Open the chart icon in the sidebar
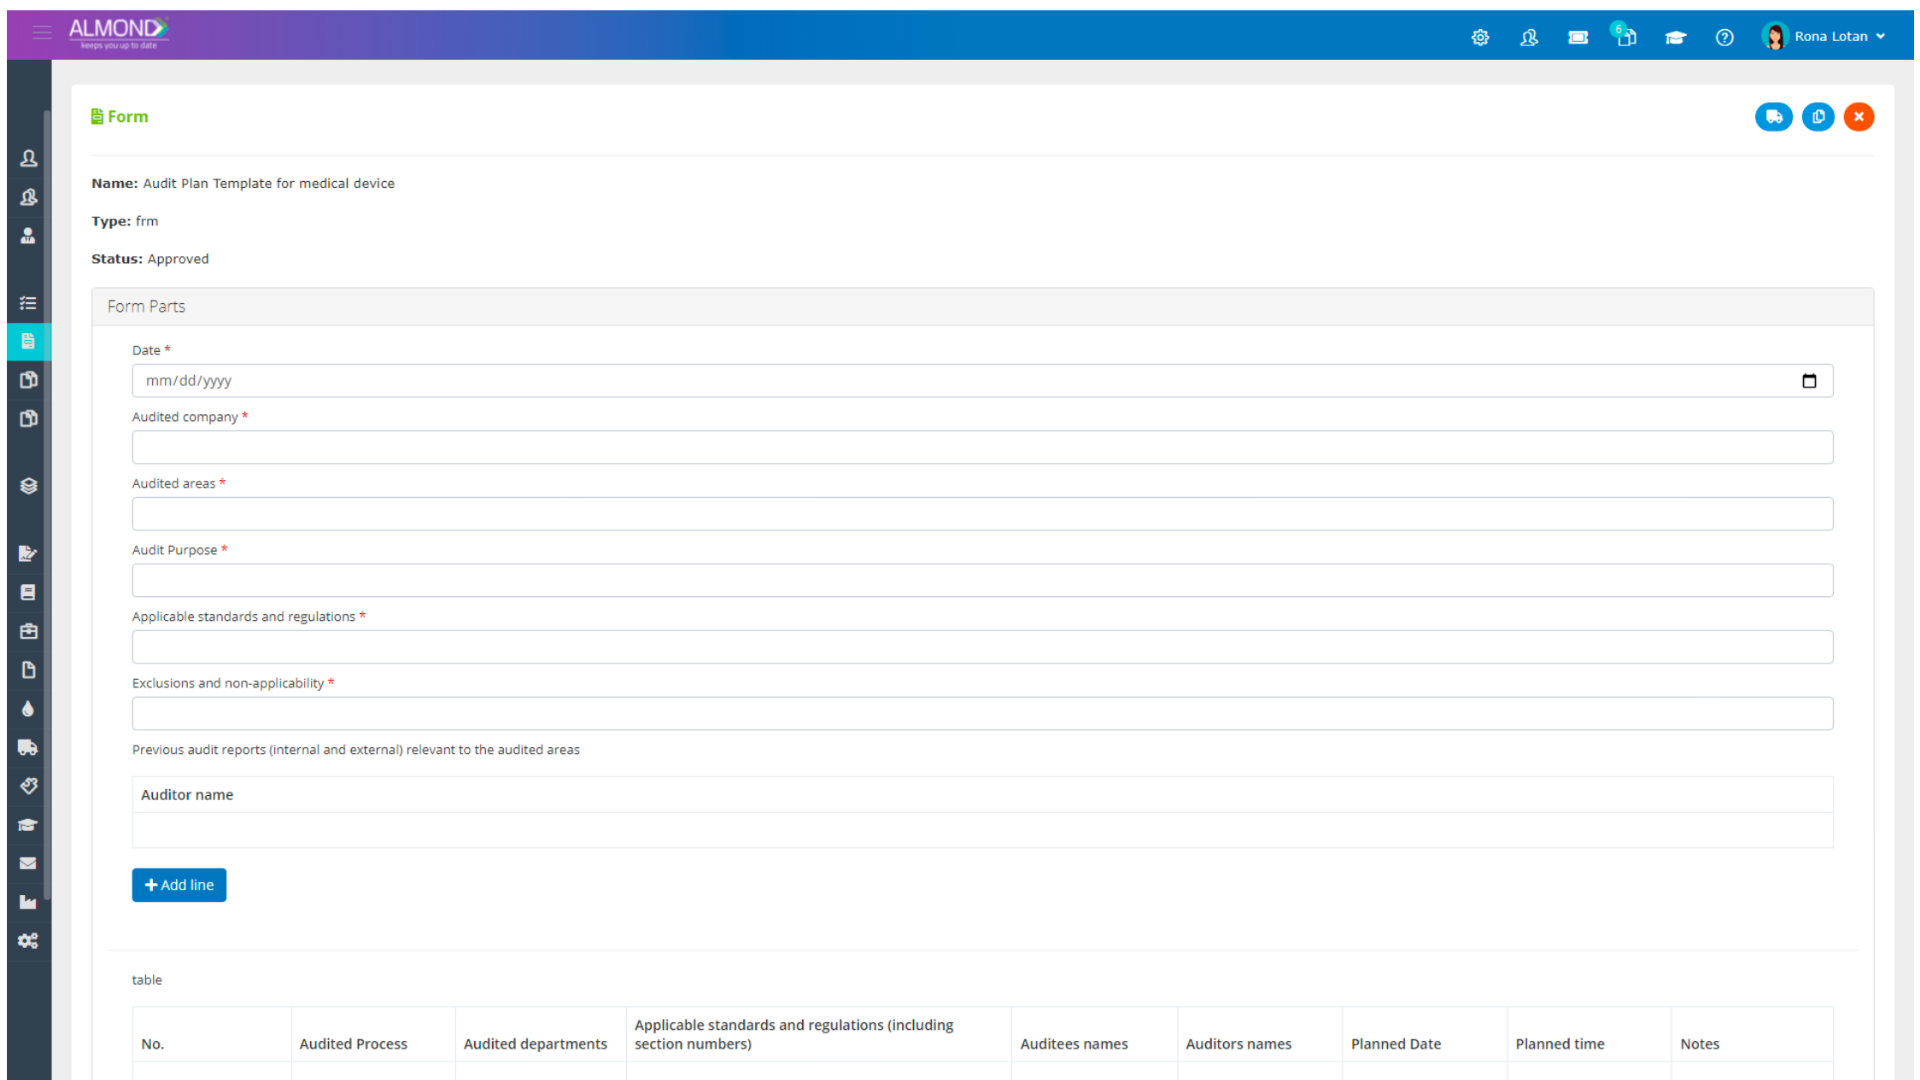The height and width of the screenshot is (1080, 1920). [x=28, y=902]
